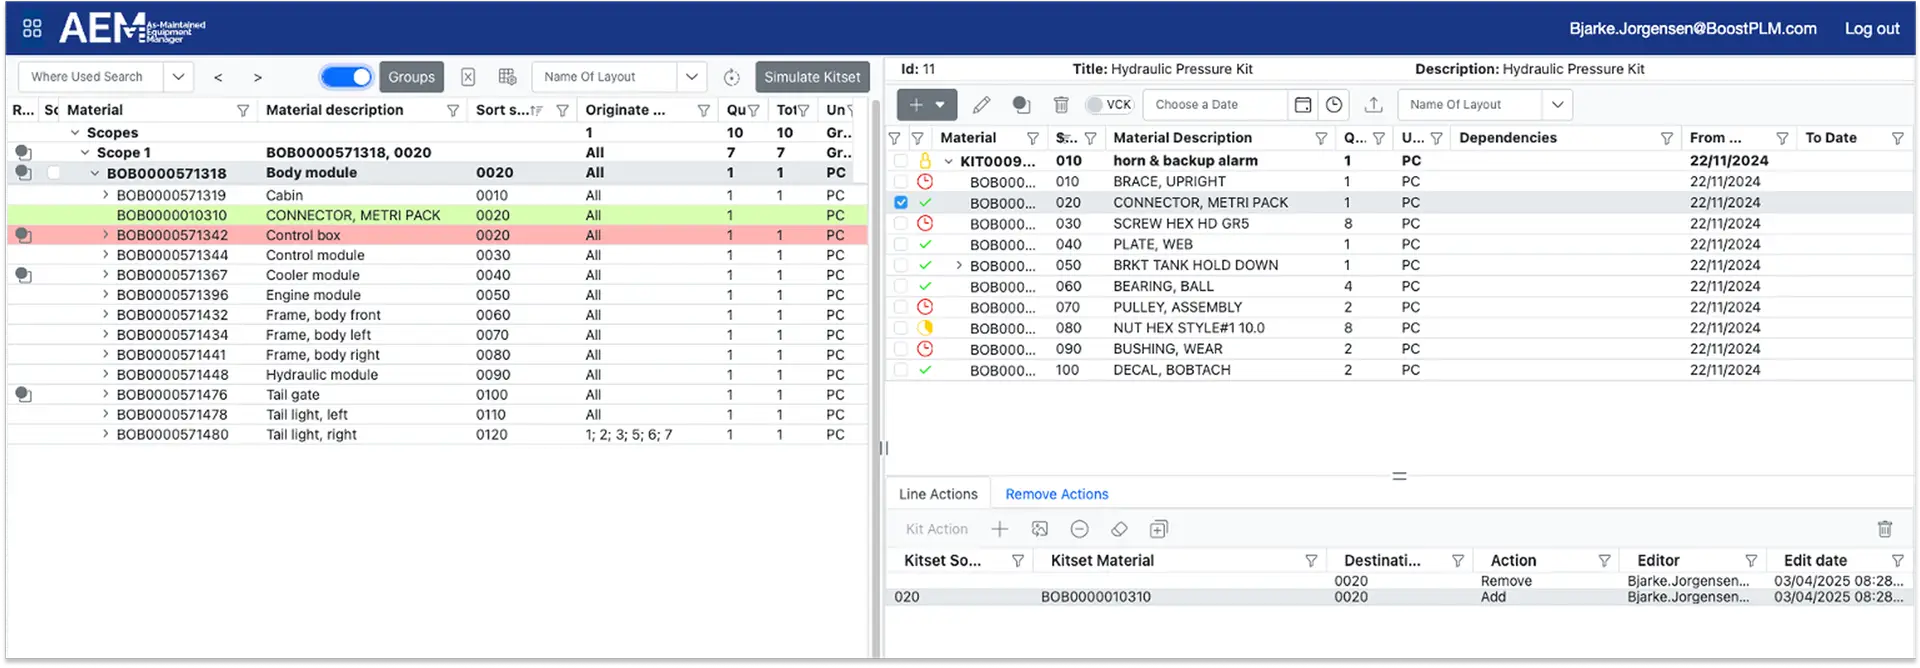Click the eraser icon in Kit Action toolbar
The height and width of the screenshot is (668, 1920).
point(1119,529)
